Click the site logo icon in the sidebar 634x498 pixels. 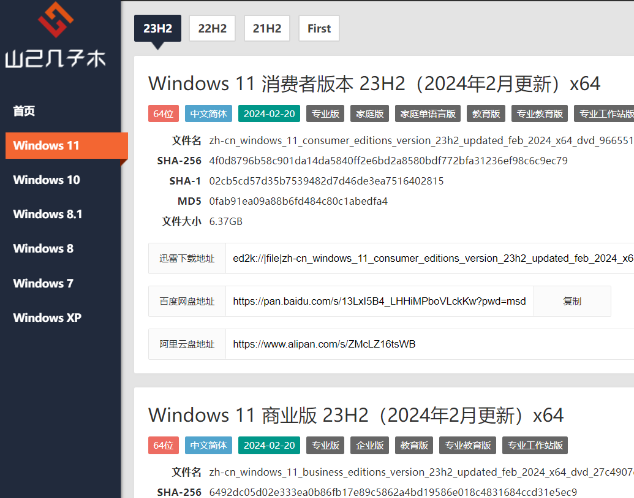pos(55,19)
